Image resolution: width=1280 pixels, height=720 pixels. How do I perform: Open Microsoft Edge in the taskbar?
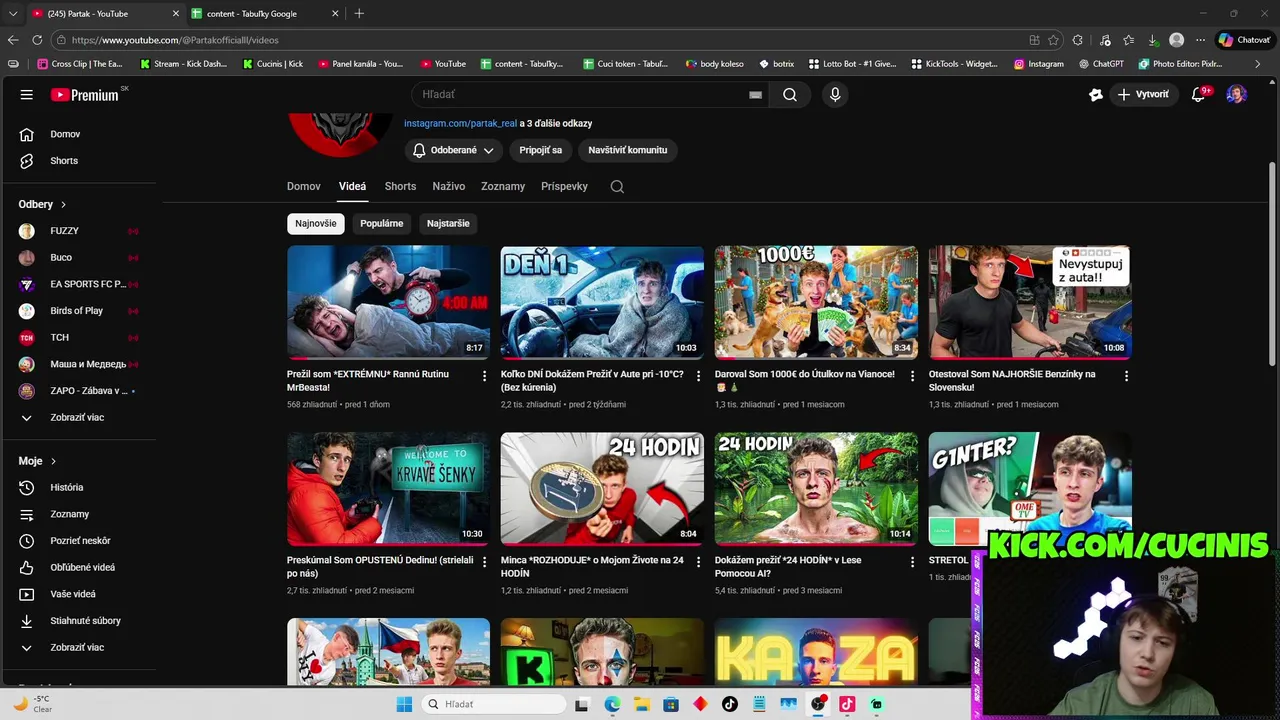(612, 704)
